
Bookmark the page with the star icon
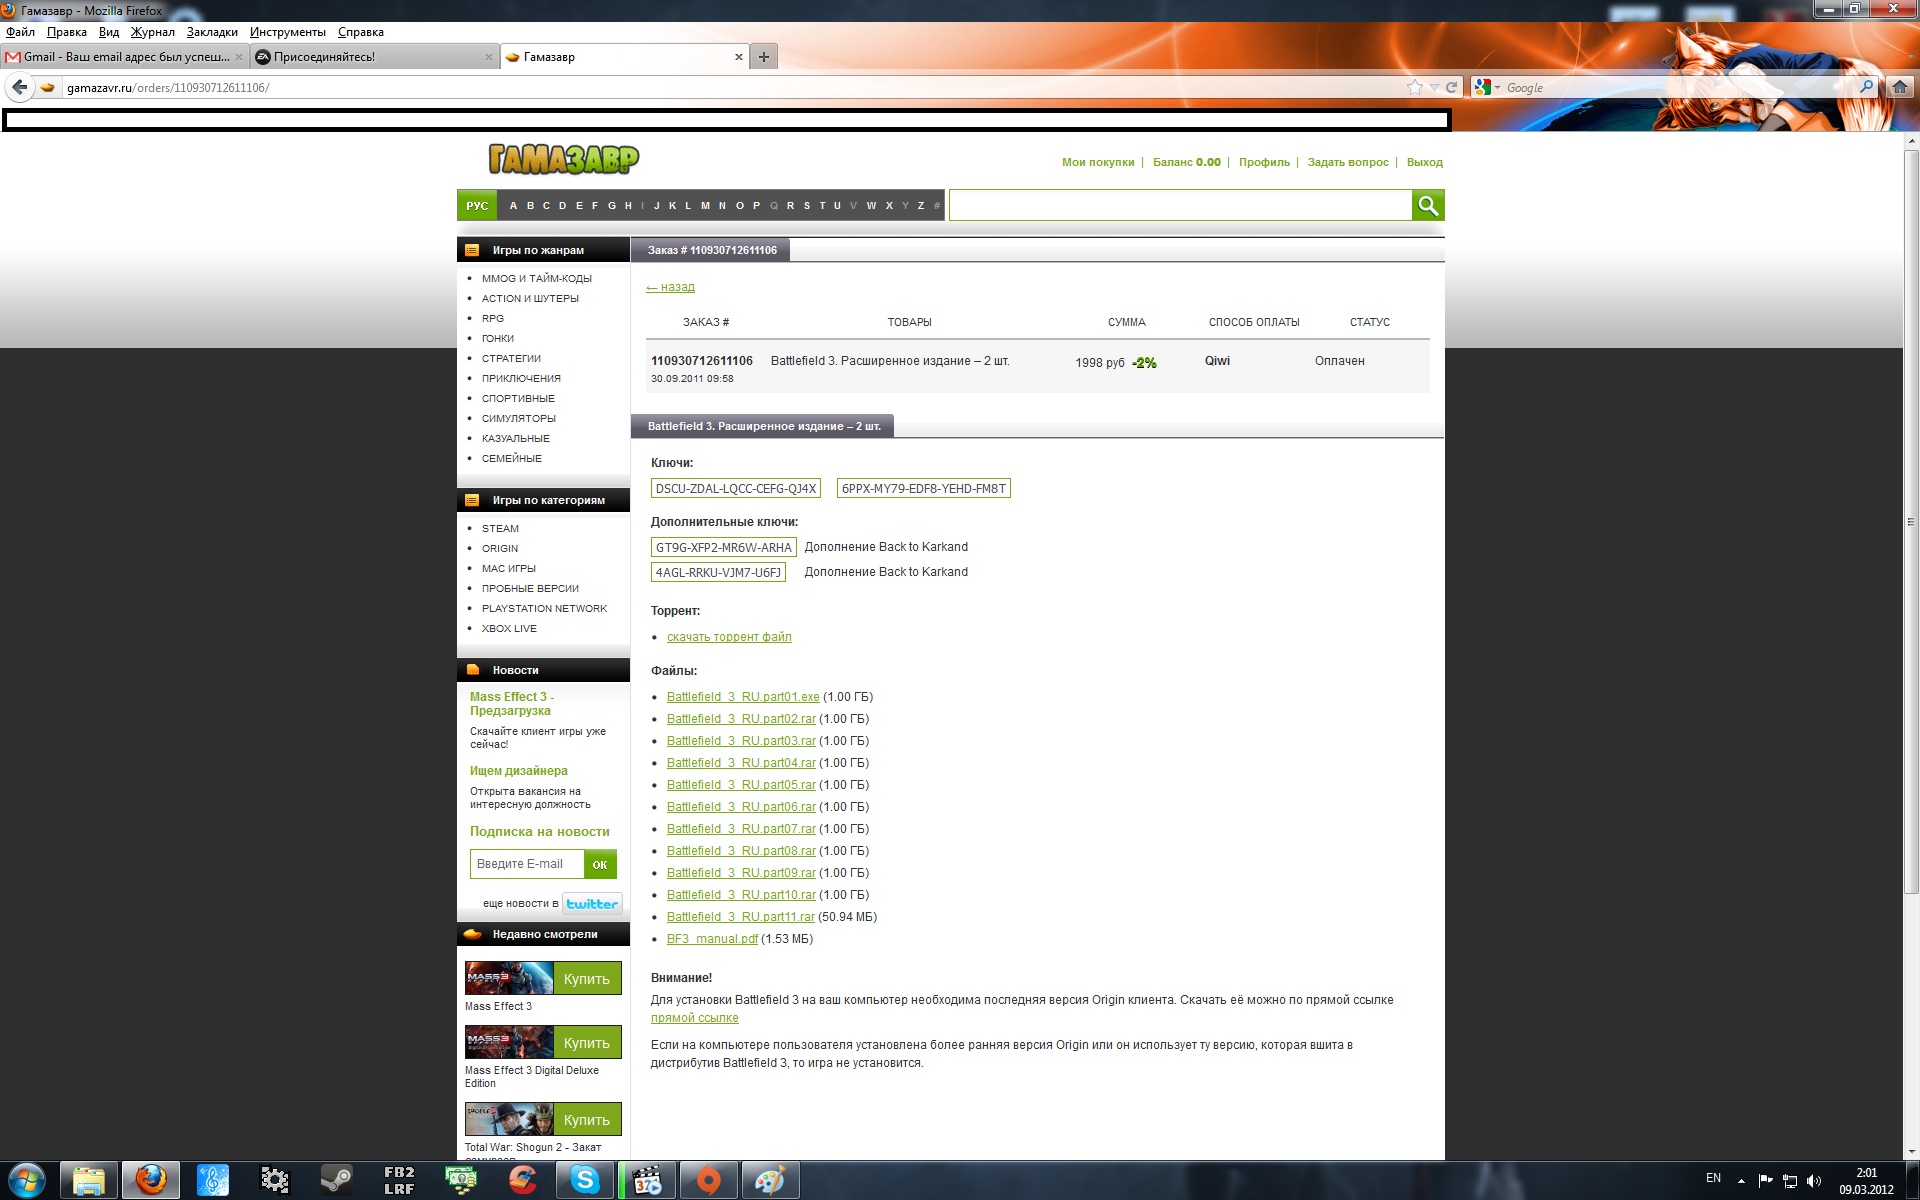[1414, 88]
